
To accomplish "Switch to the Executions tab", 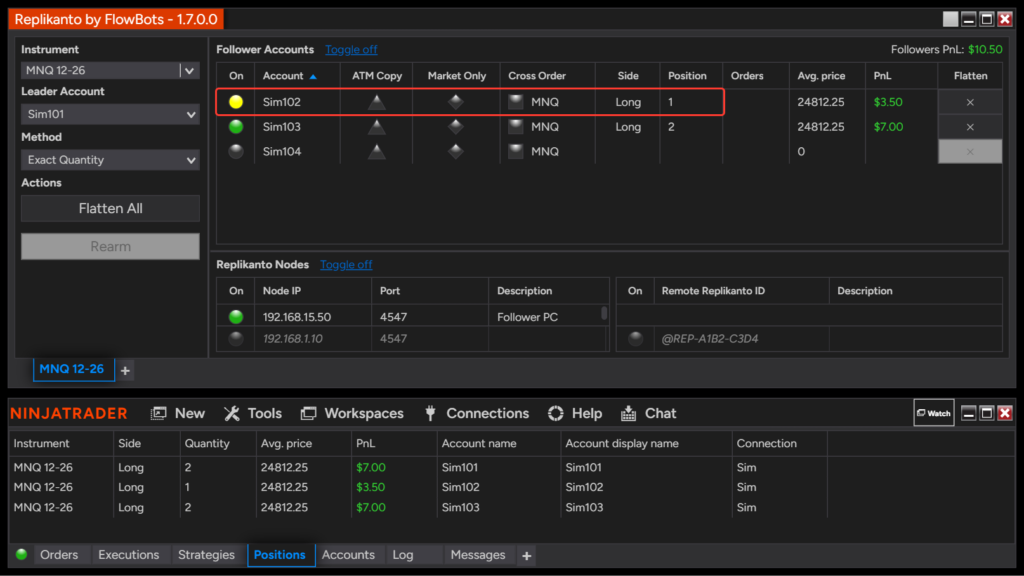I will [x=129, y=555].
